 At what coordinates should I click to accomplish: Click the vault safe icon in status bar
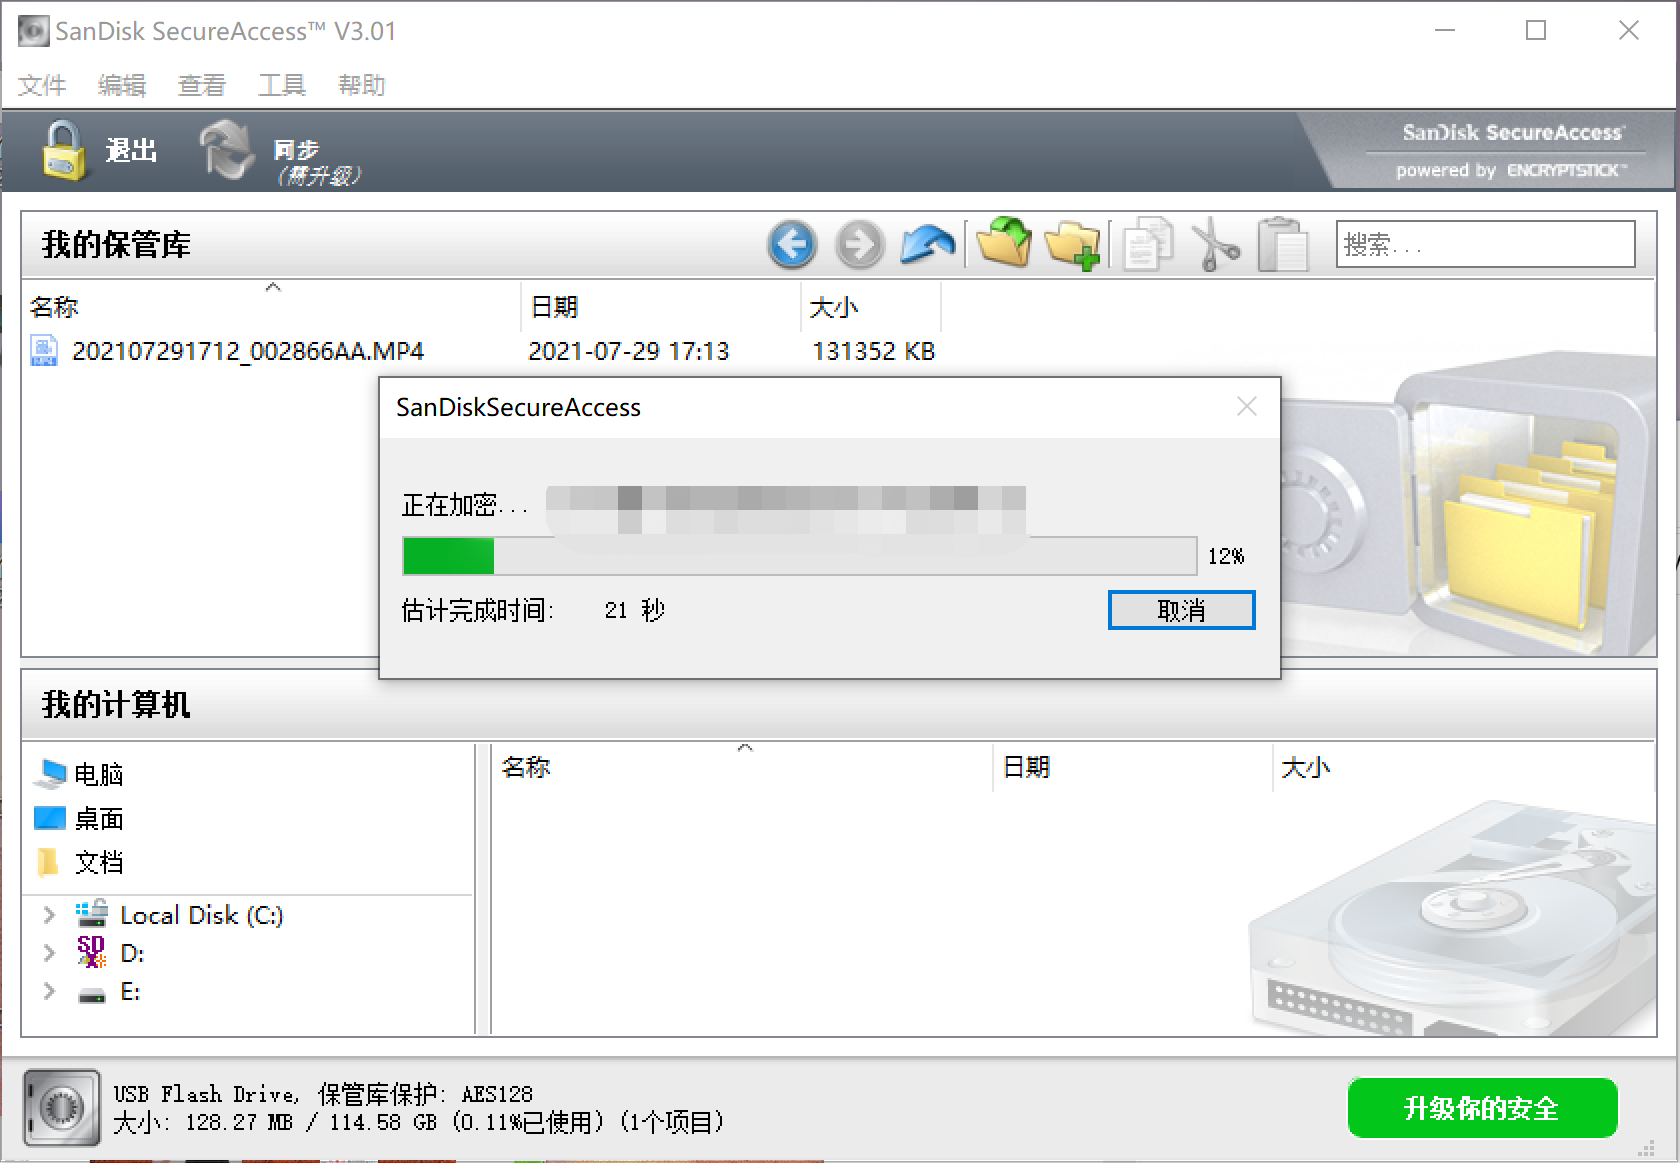[x=62, y=1108]
